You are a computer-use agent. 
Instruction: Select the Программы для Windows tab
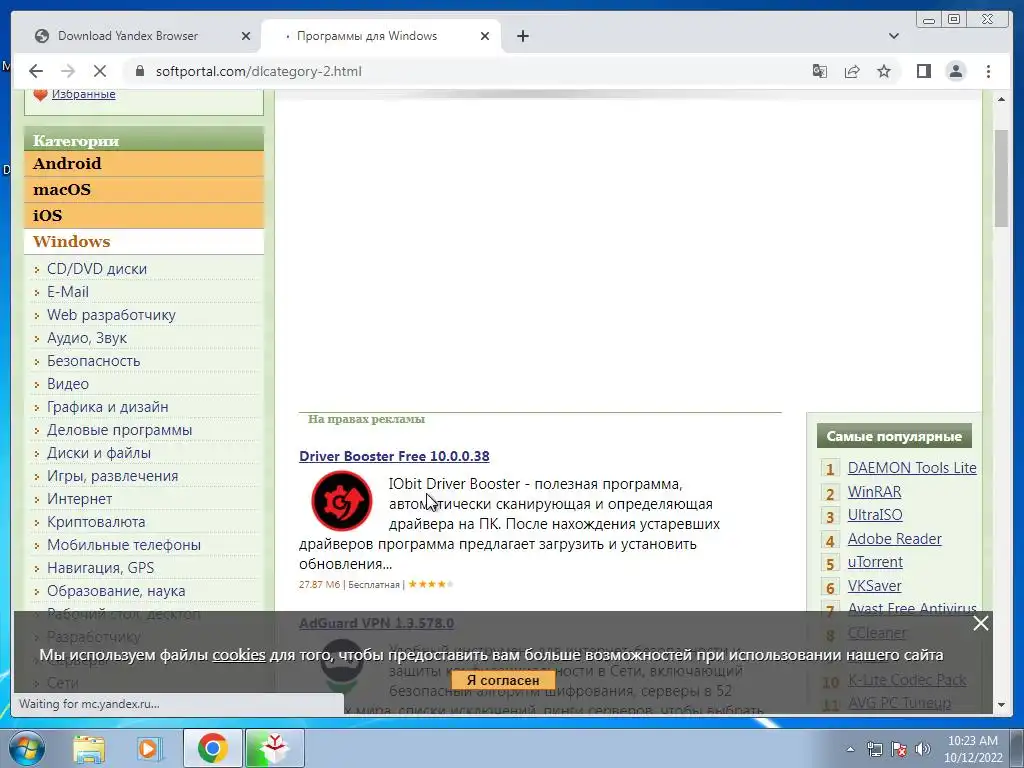click(367, 36)
